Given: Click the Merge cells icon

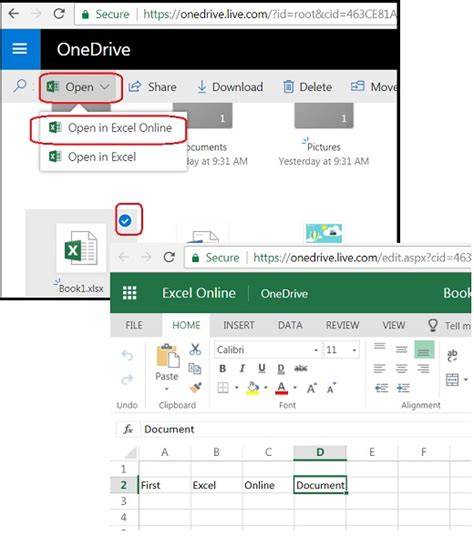Looking at the screenshot, I should coord(452,379).
